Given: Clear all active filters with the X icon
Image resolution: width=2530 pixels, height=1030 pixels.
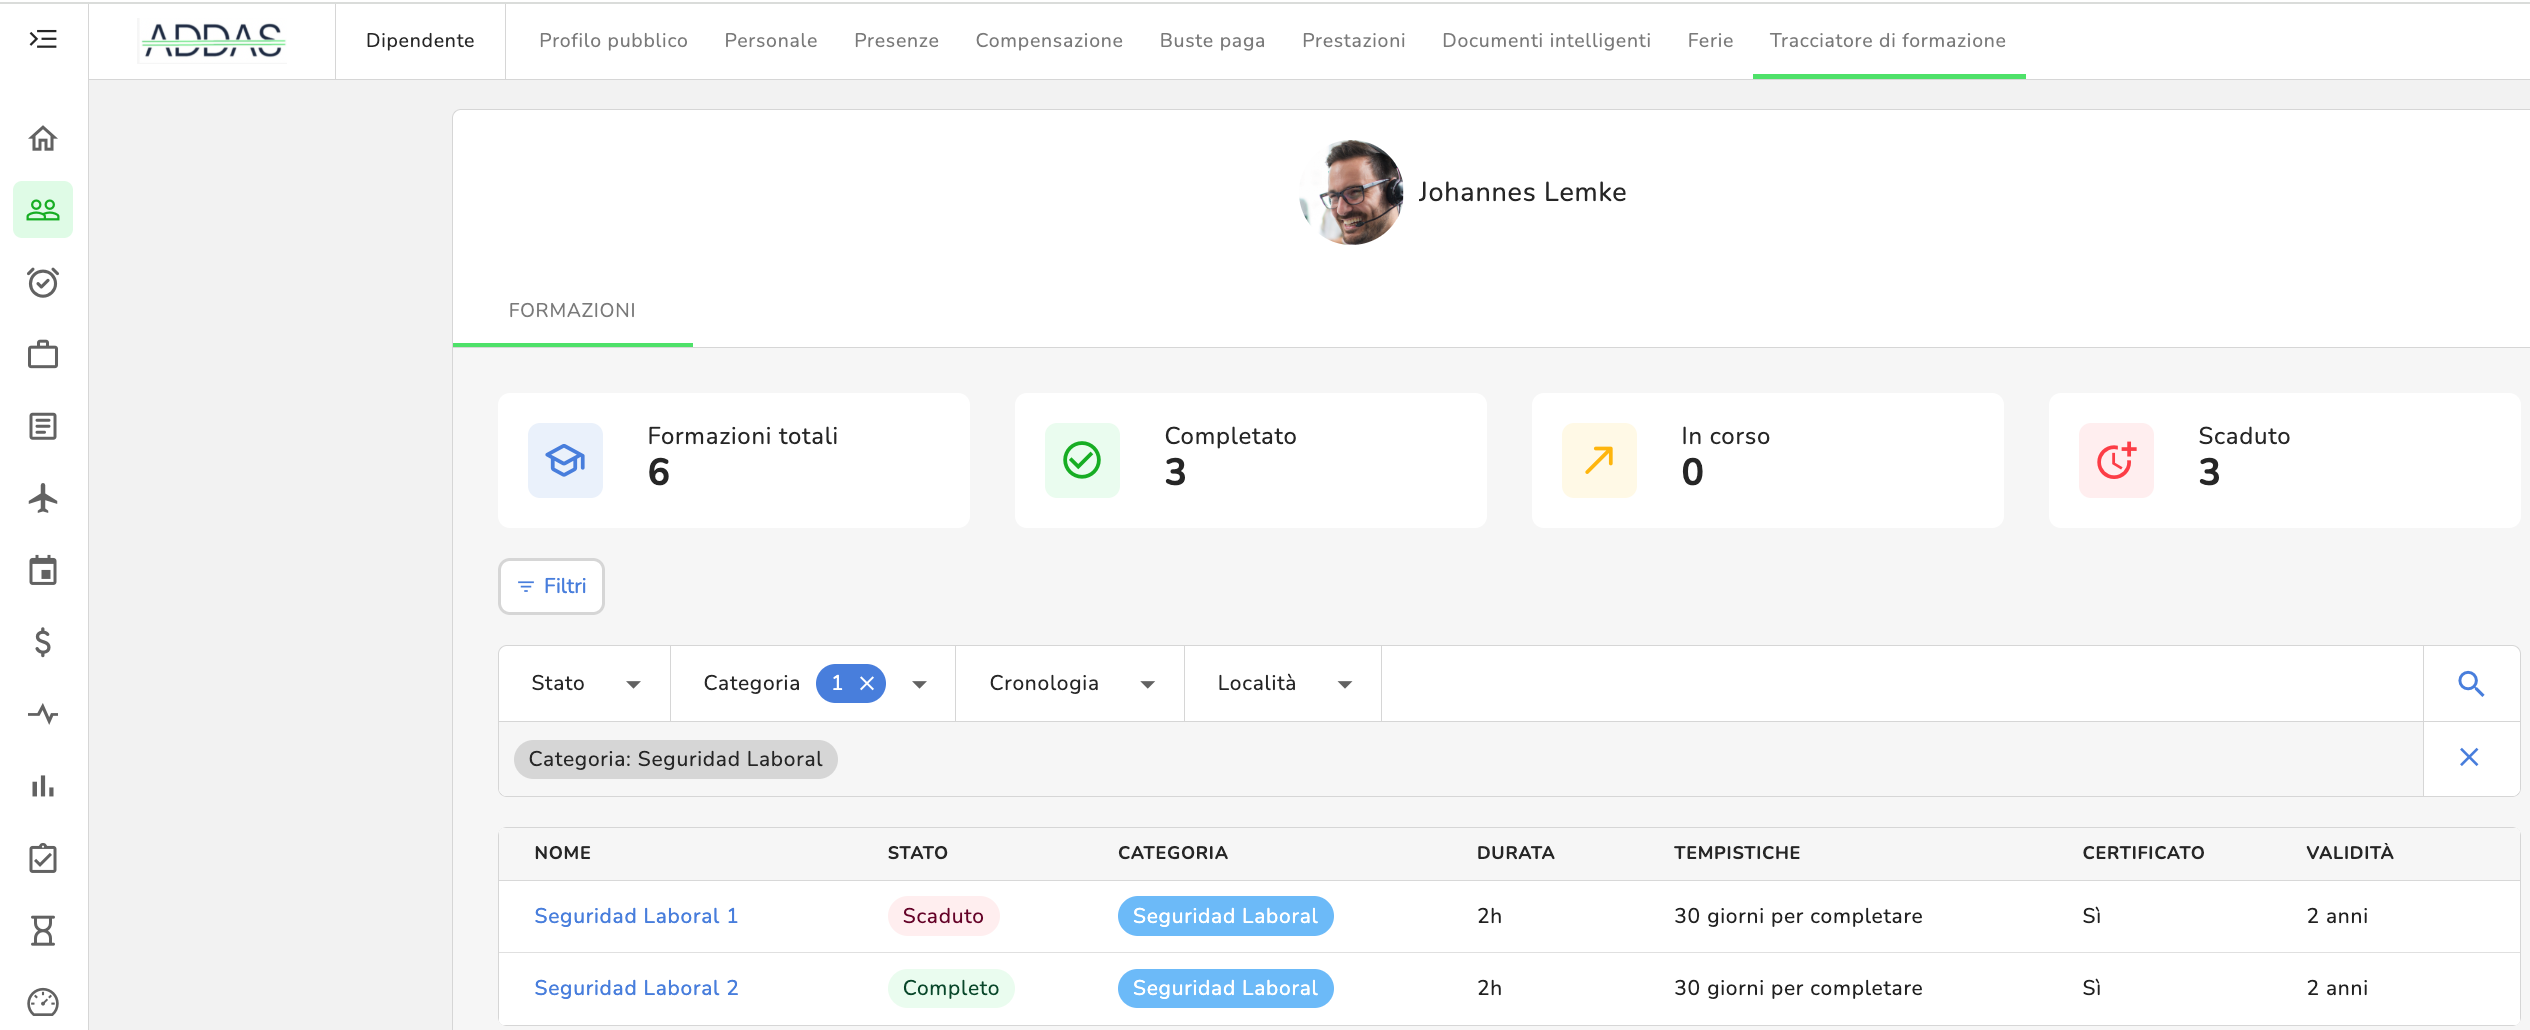Looking at the screenshot, I should coord(2469,757).
